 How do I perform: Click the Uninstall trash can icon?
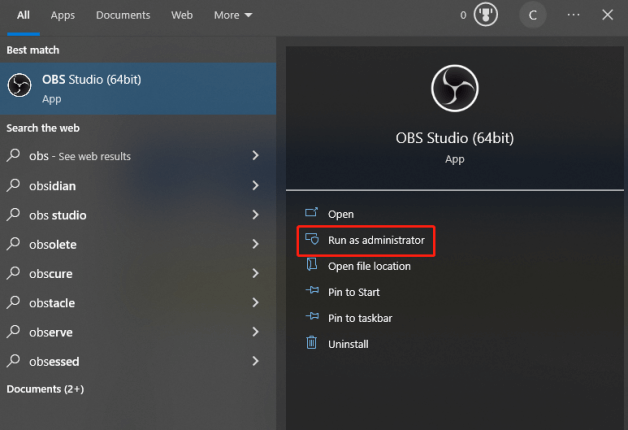pos(312,343)
